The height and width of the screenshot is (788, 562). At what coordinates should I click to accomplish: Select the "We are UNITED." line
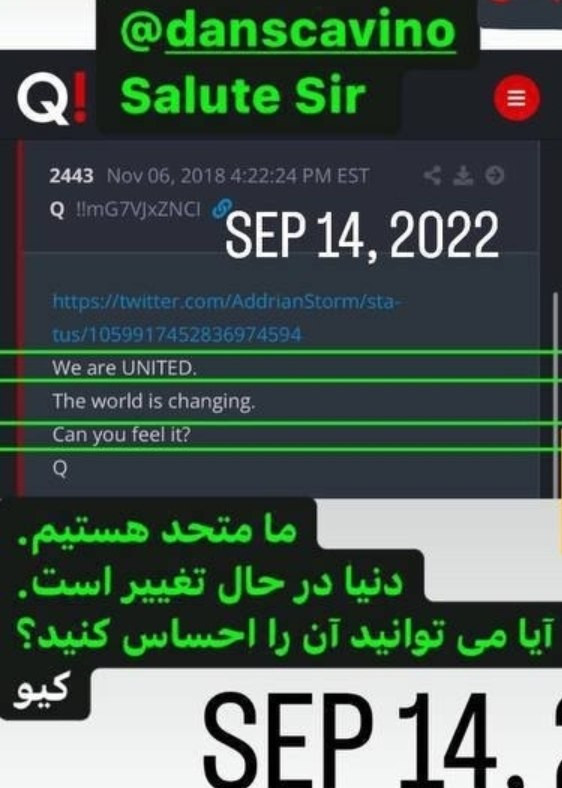tap(124, 368)
